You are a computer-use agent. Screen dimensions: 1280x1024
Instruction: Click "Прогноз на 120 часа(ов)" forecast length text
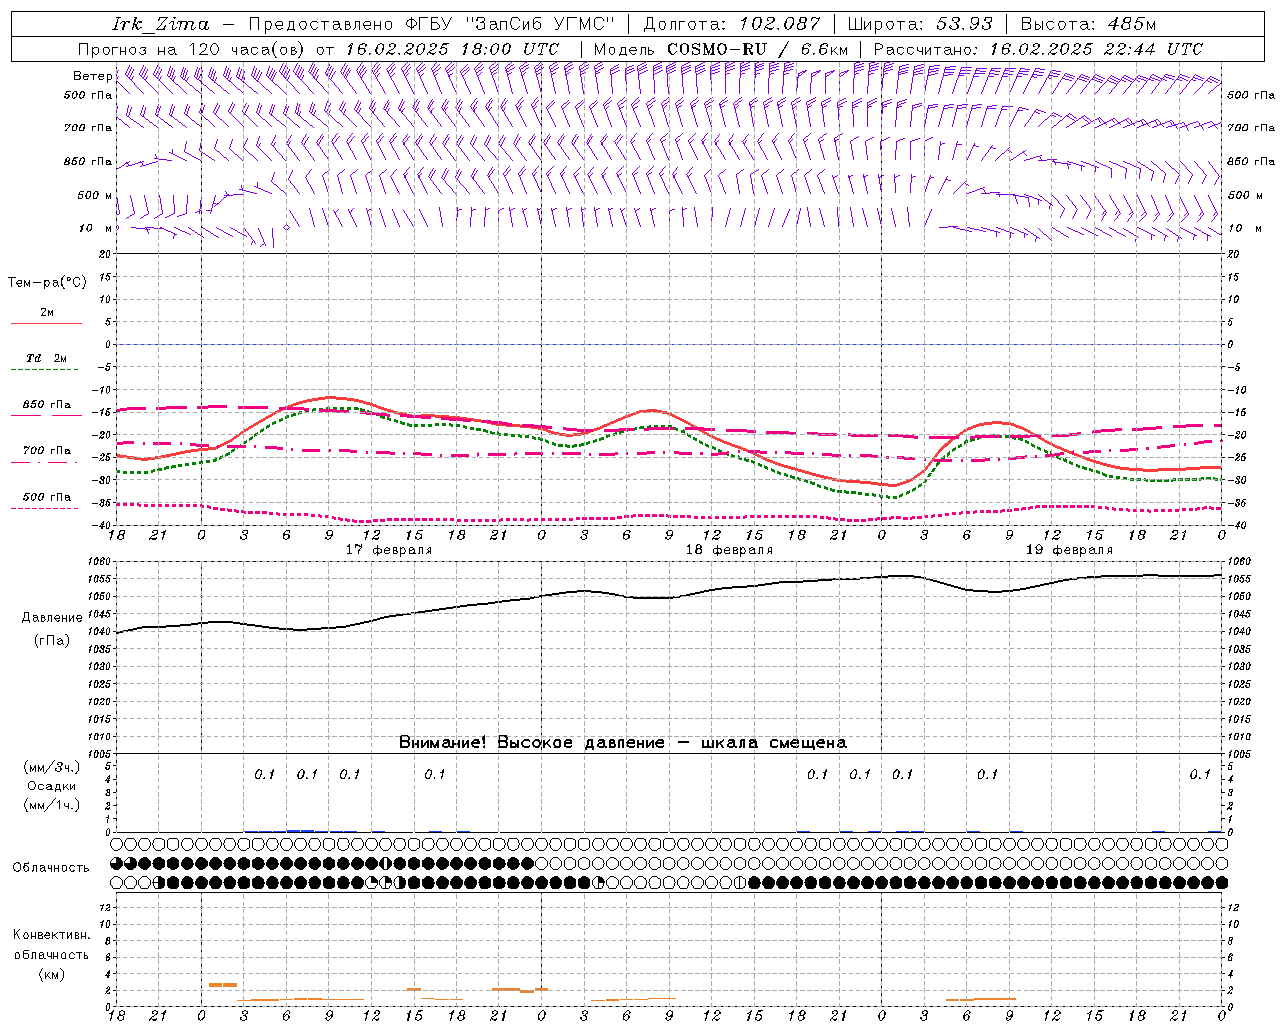[192, 49]
